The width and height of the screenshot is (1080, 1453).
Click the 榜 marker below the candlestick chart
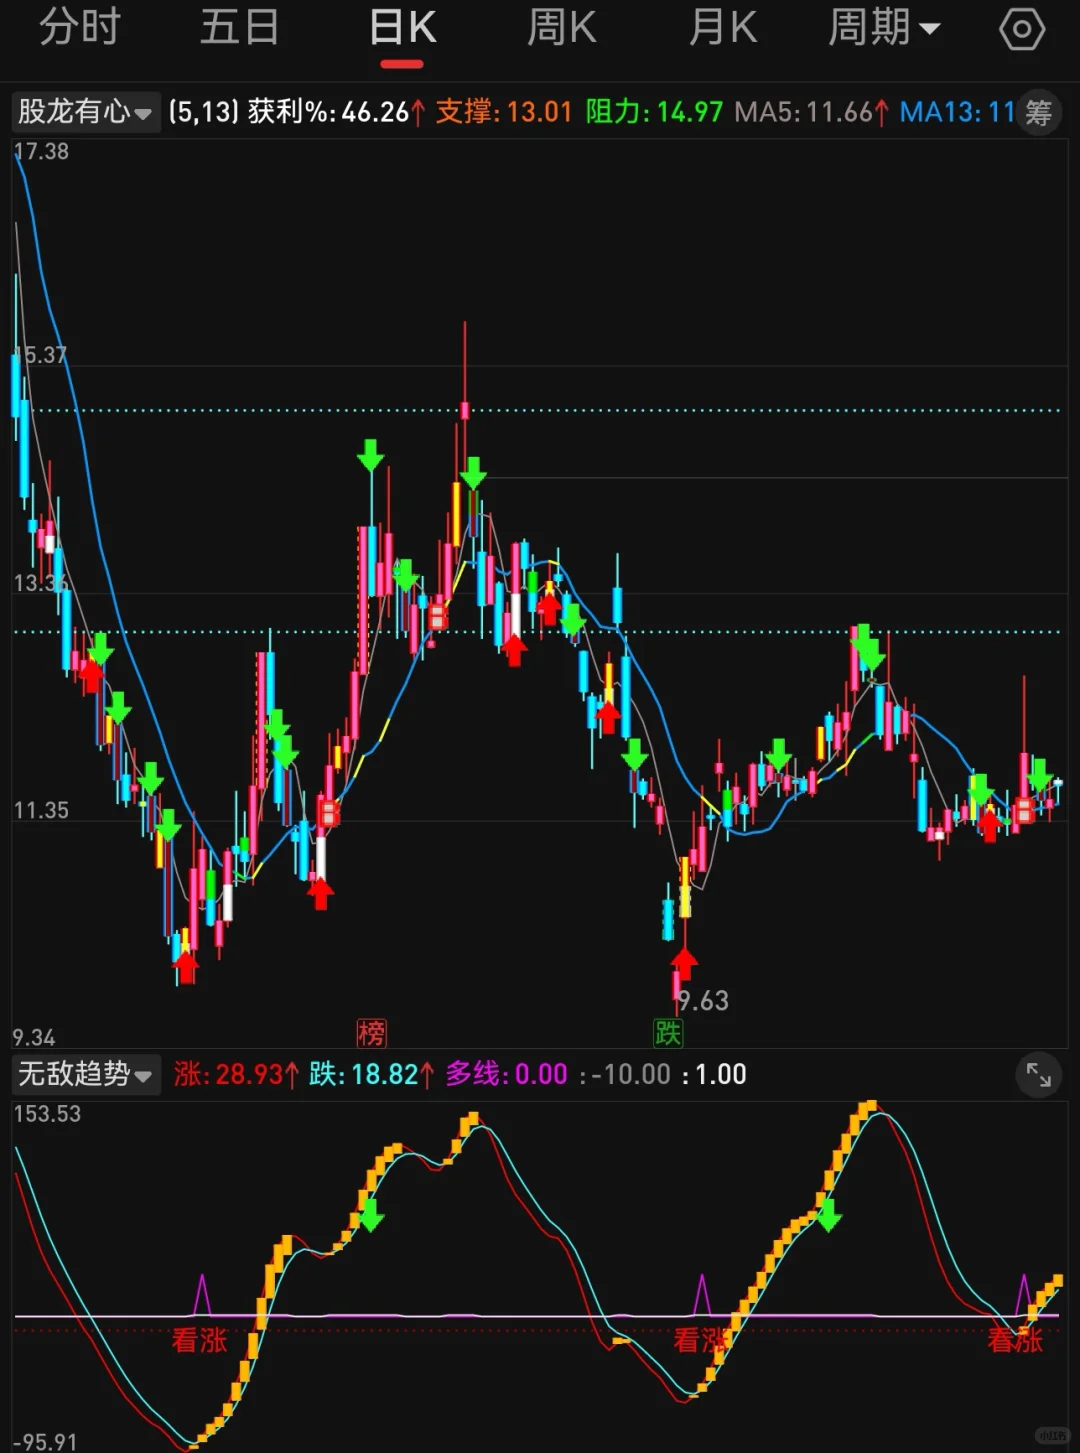[371, 1034]
